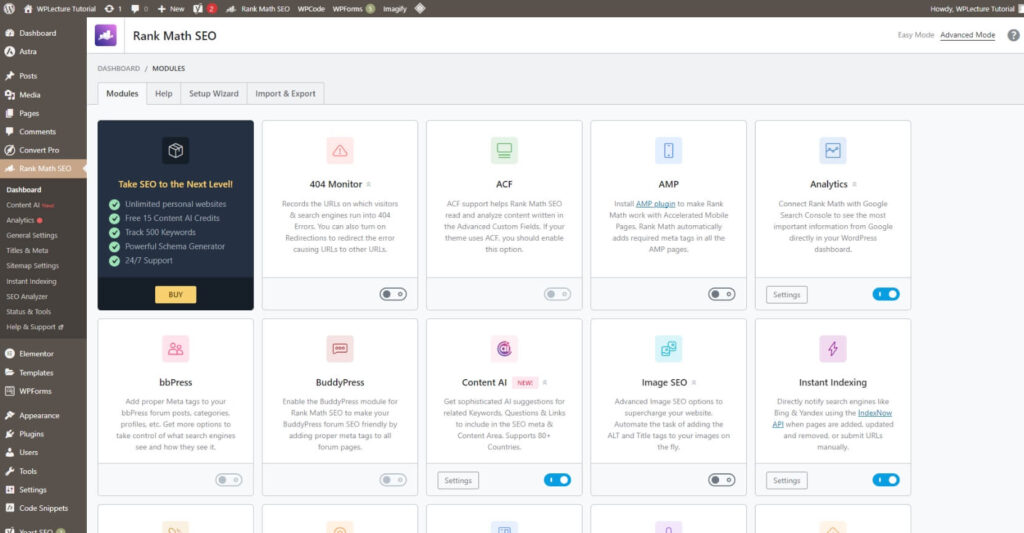
Task: Click the AMP module mobile icon
Action: tap(668, 151)
